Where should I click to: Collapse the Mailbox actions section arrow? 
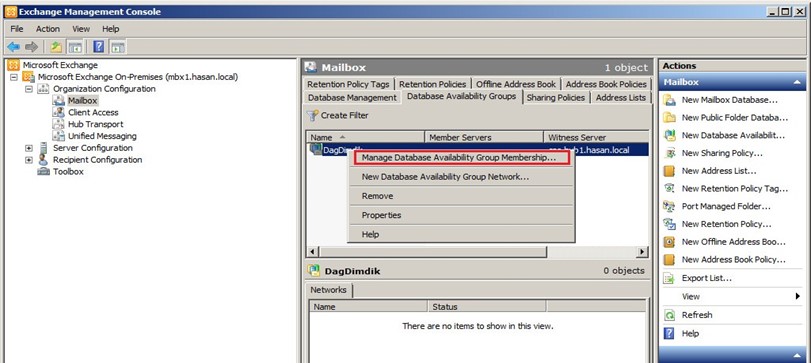pos(797,82)
